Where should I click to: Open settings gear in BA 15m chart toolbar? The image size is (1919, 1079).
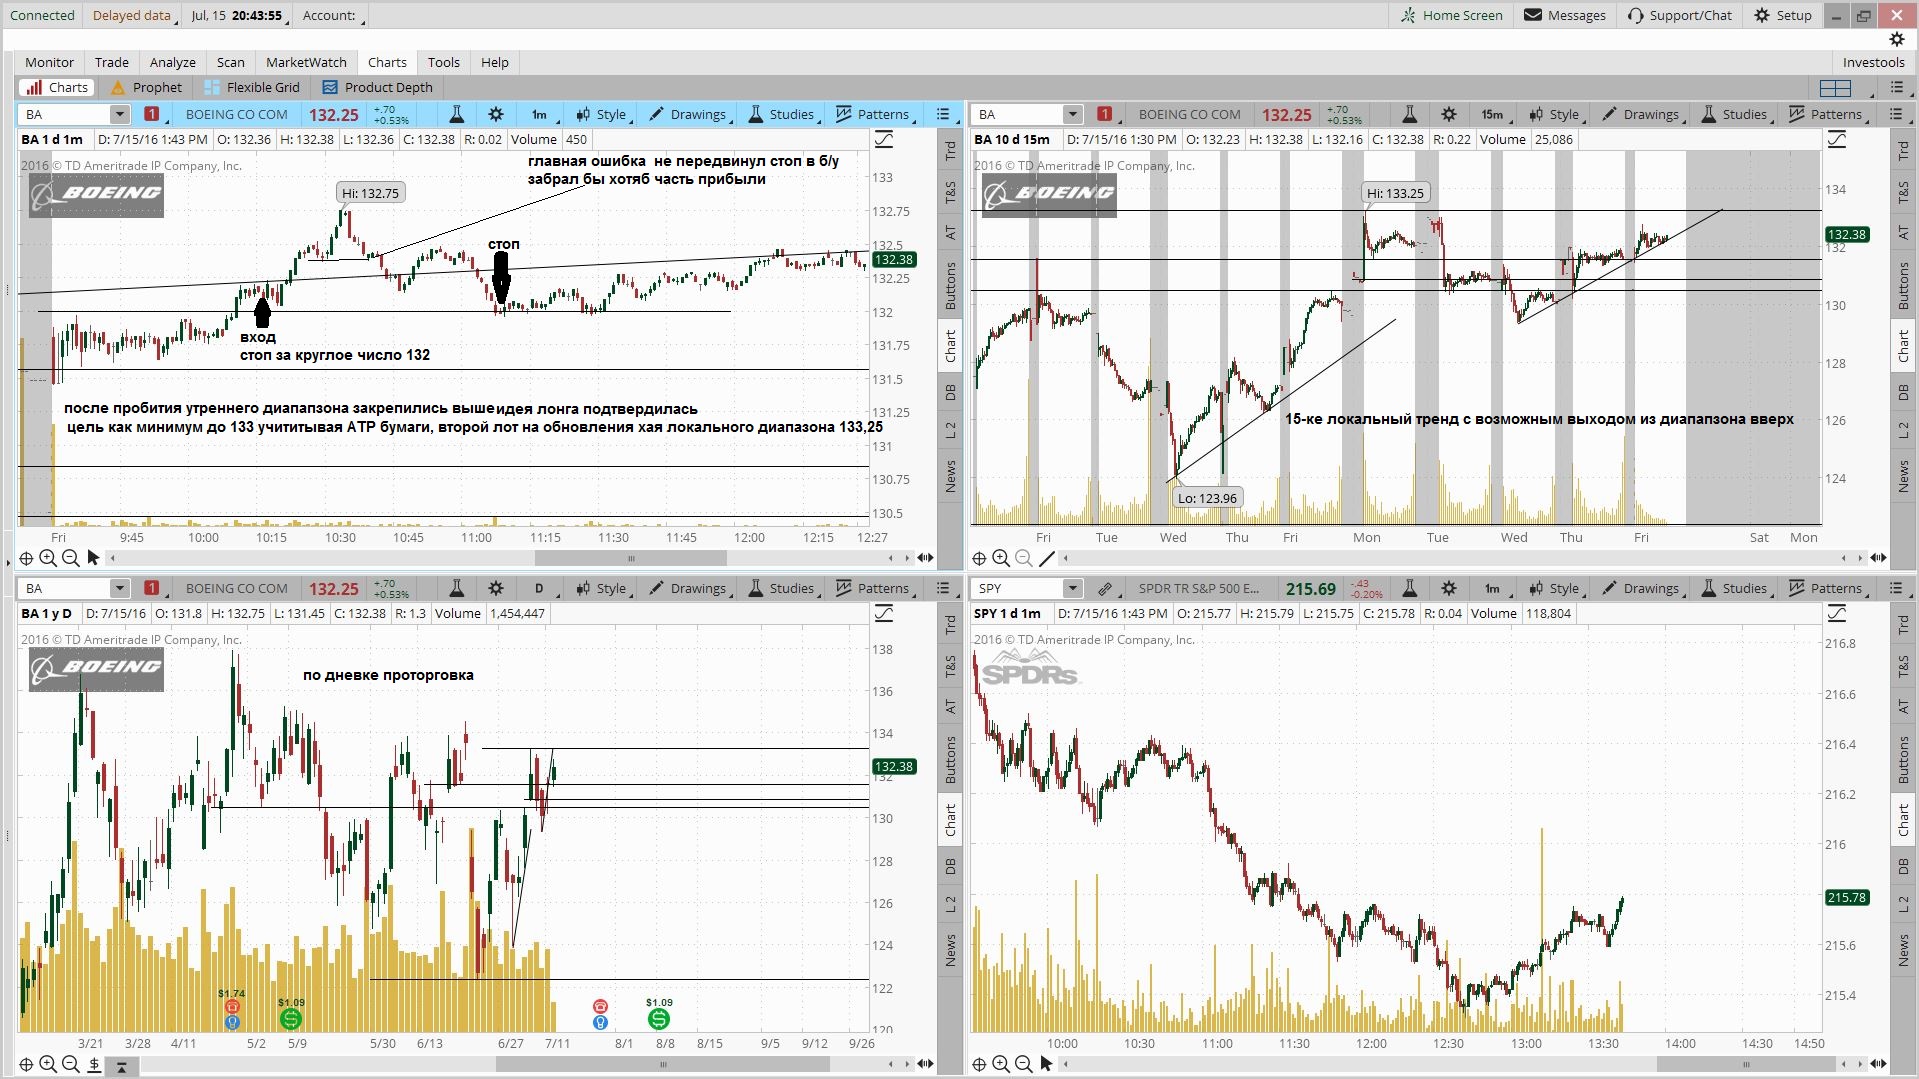pos(1449,114)
